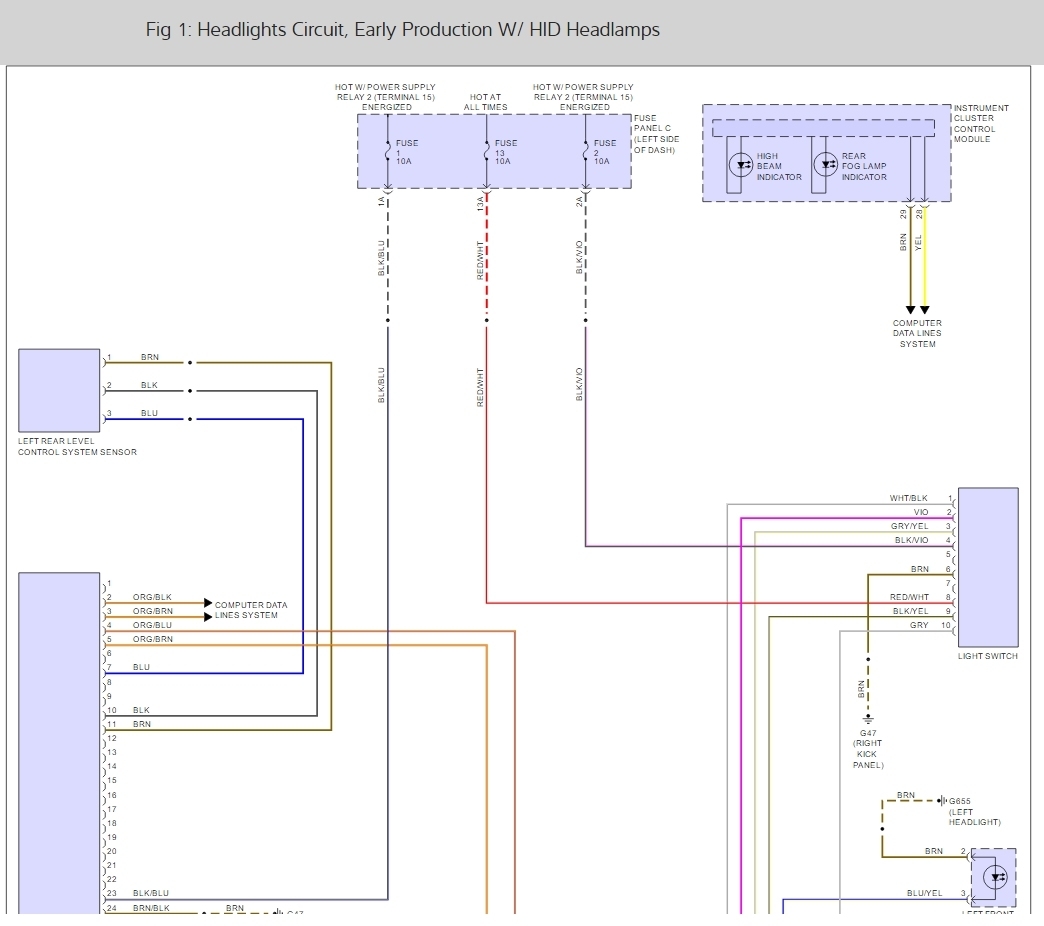Select the G47 ground symbol above its label

point(868,720)
